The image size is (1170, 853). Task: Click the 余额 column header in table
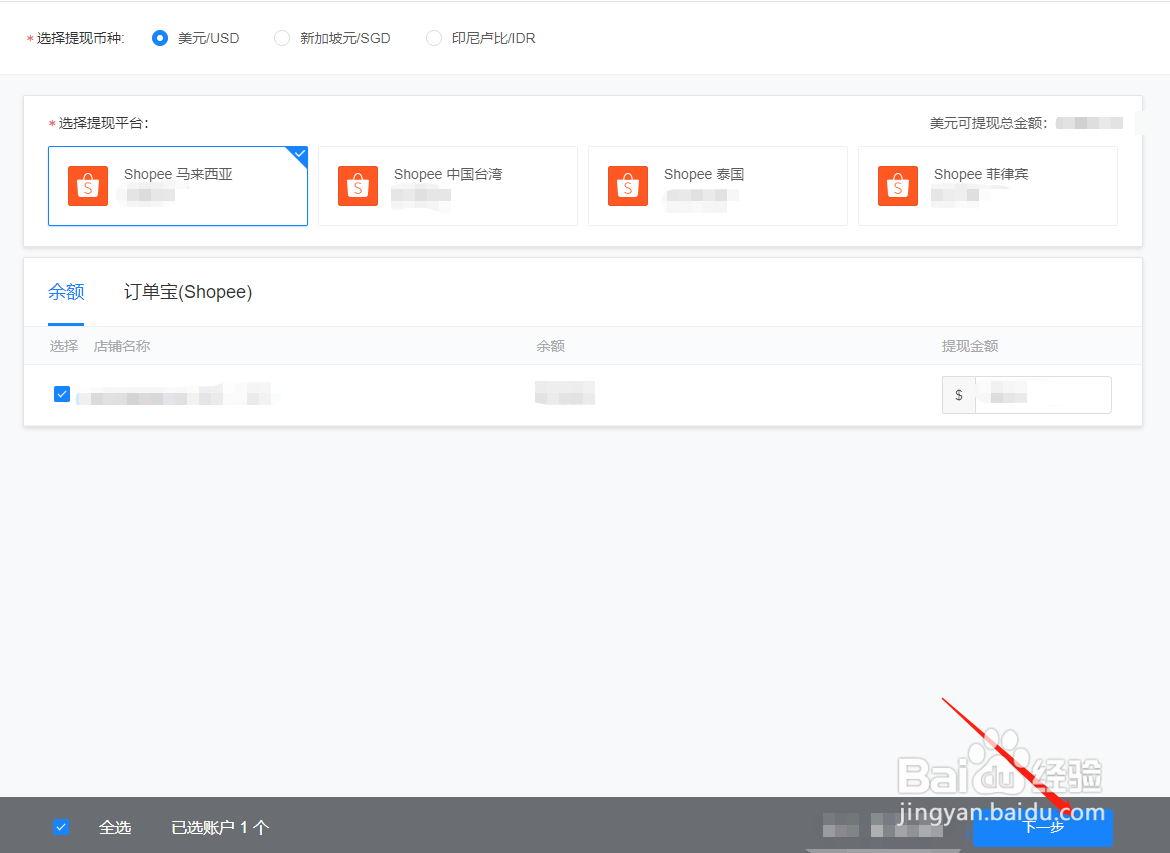point(551,346)
